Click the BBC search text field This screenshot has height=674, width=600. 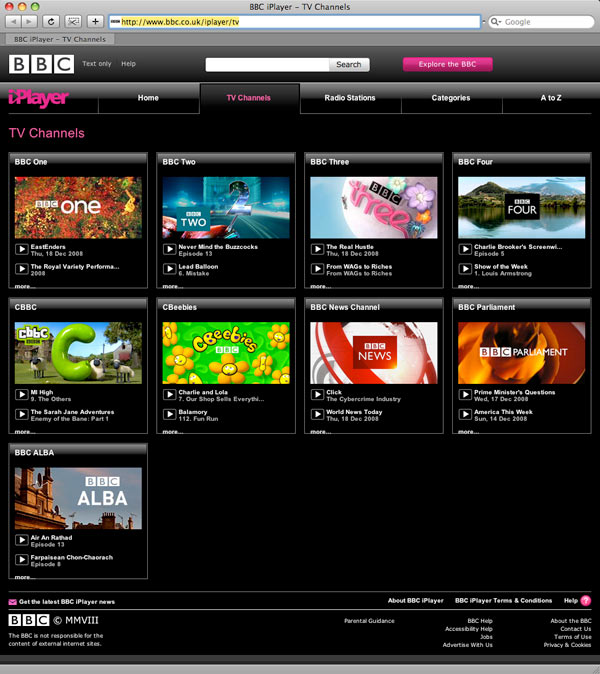point(267,64)
